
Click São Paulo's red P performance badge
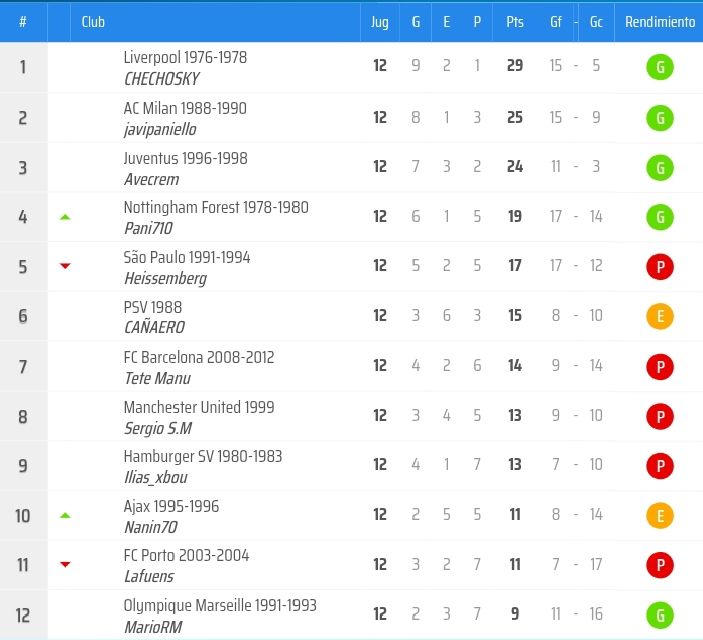[x=659, y=267]
